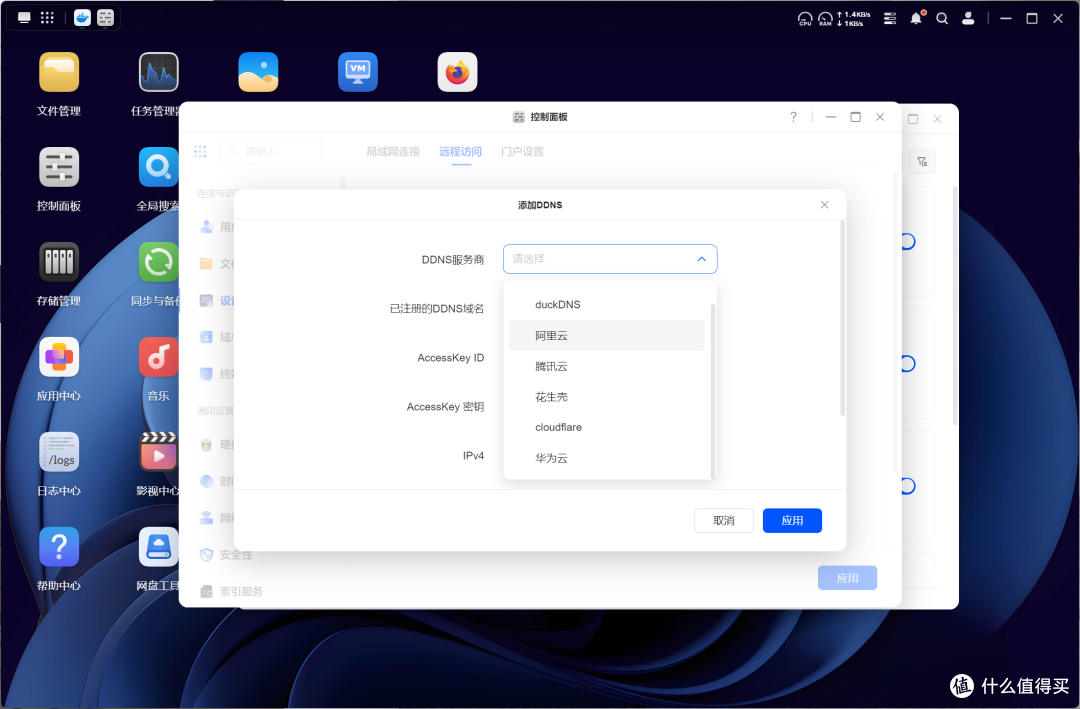
Task: Switch to the control panel taskbar app
Action: (x=105, y=18)
